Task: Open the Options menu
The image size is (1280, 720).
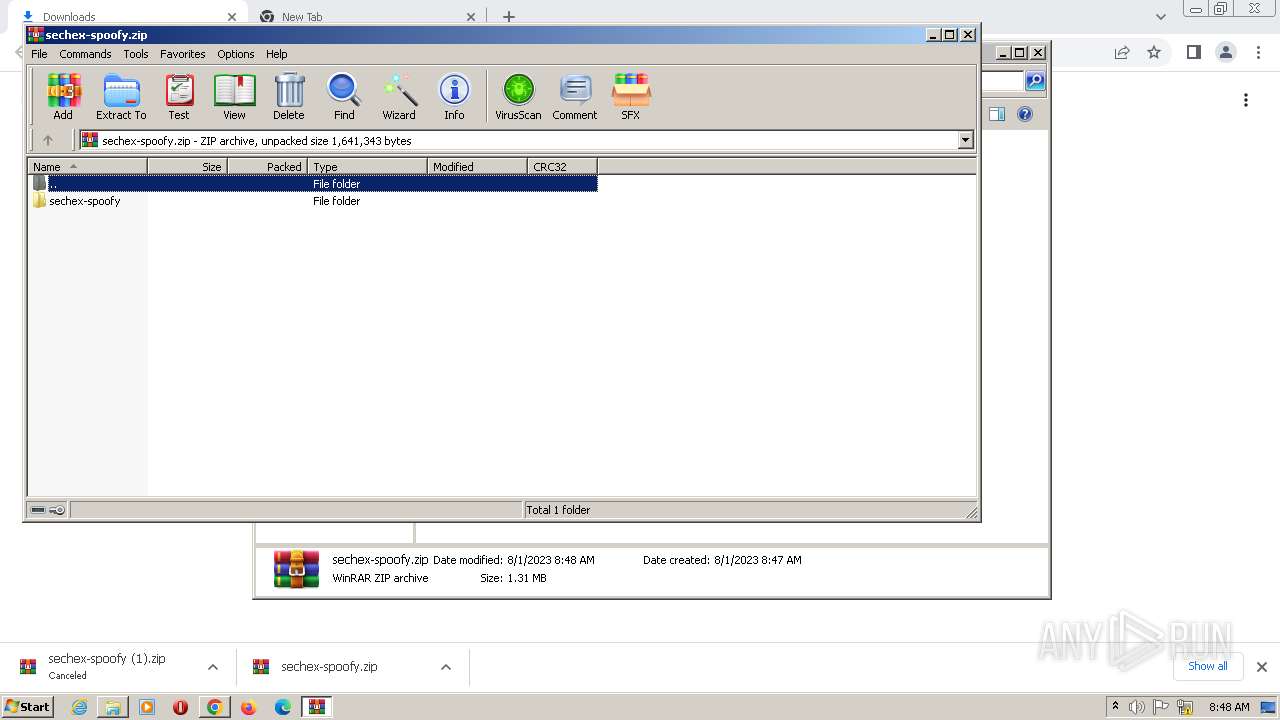Action: coord(236,54)
